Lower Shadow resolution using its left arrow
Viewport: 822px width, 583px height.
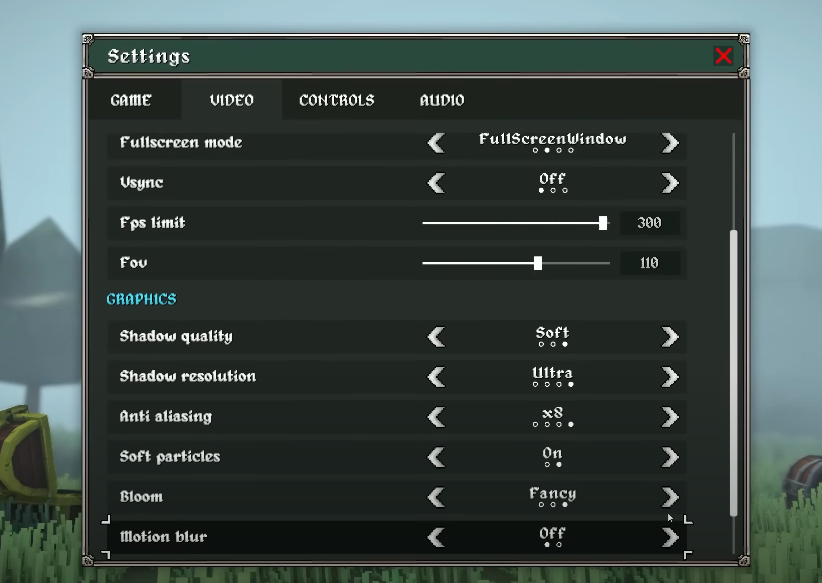coord(436,376)
